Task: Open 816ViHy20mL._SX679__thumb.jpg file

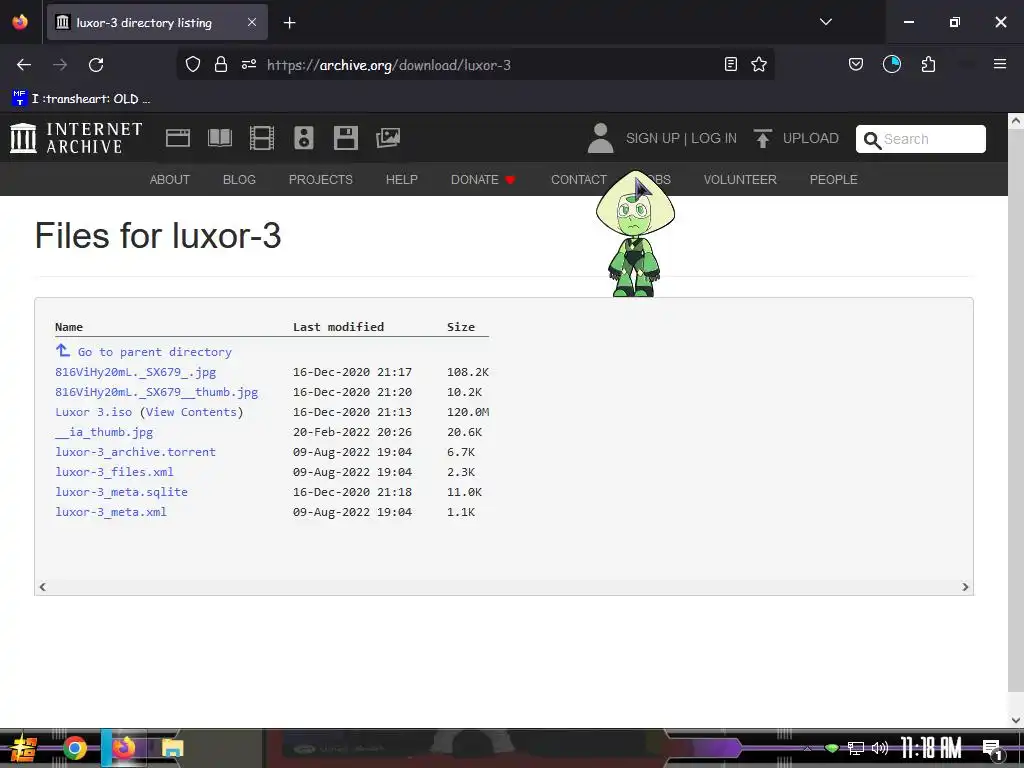Action: point(156,392)
